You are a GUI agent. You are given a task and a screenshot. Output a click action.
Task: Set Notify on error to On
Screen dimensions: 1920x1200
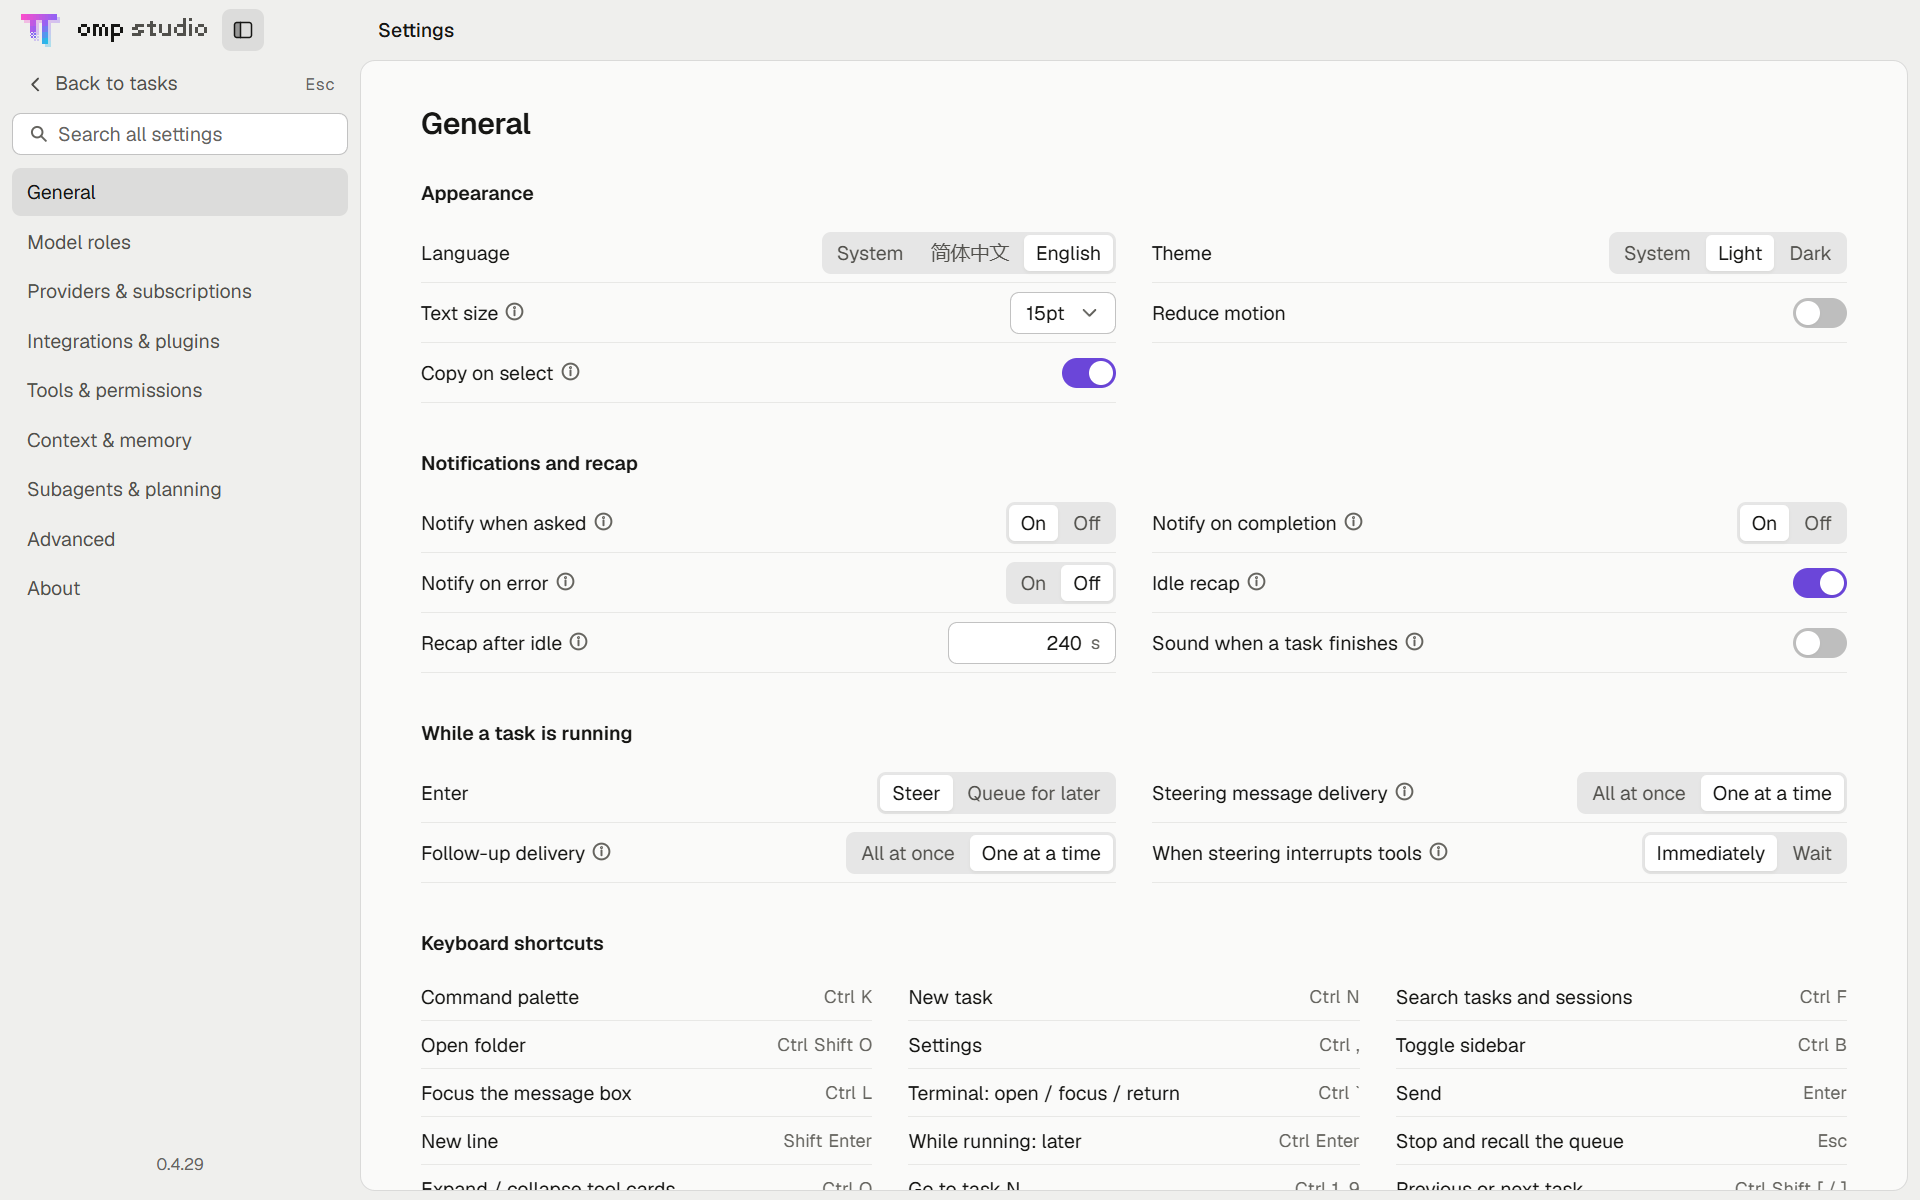click(1033, 583)
